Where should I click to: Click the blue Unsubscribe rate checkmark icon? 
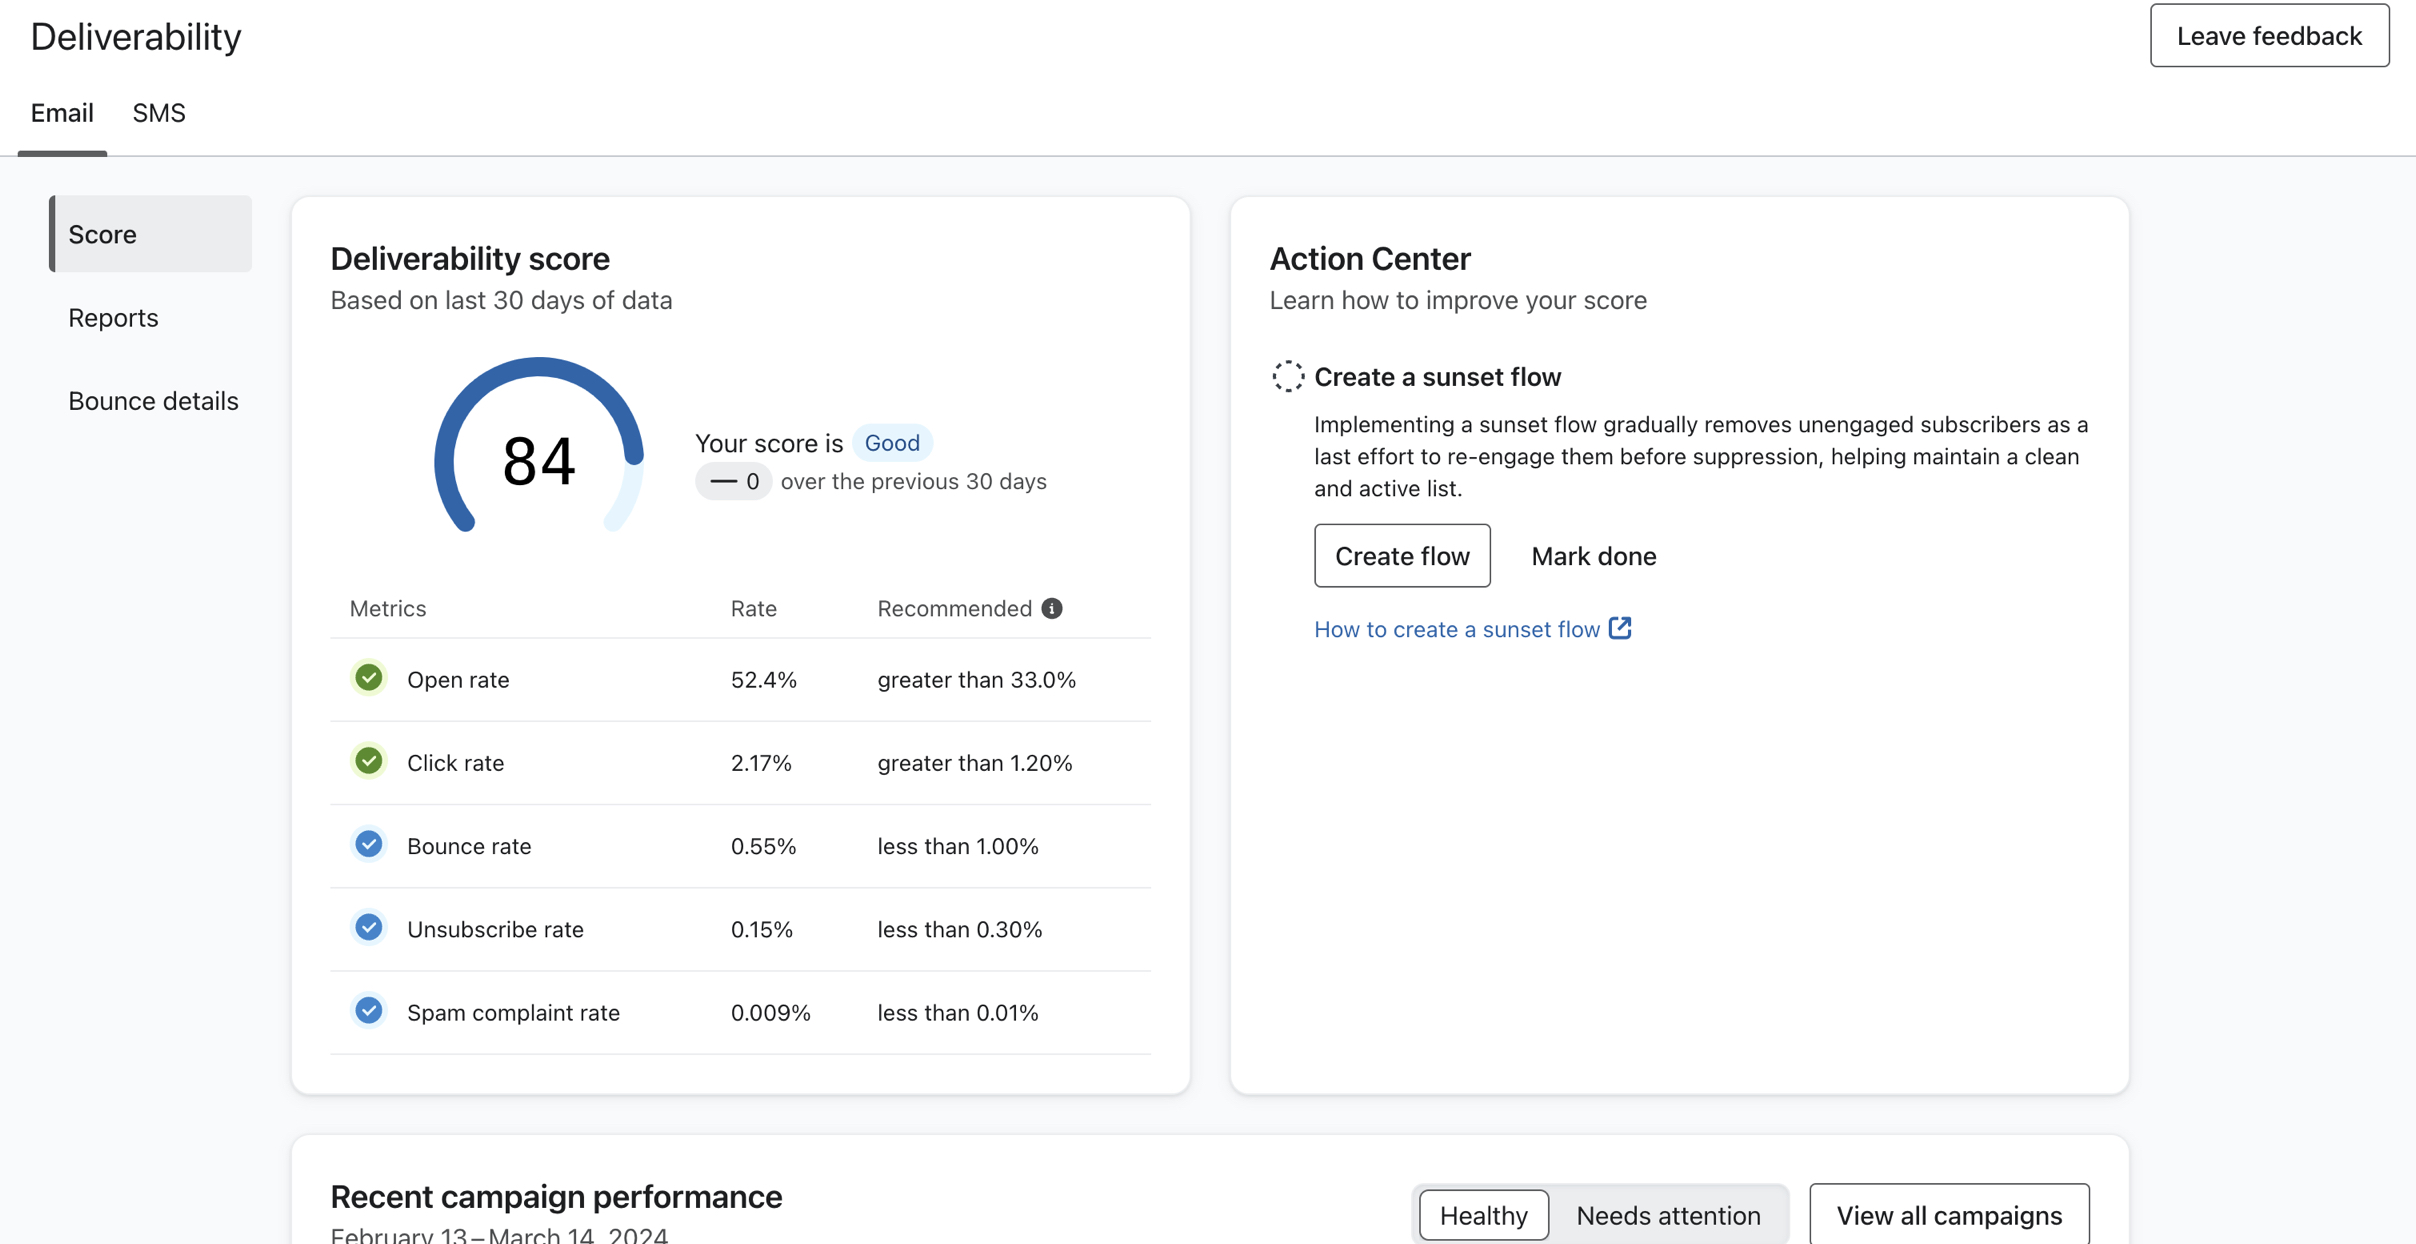[x=366, y=927]
